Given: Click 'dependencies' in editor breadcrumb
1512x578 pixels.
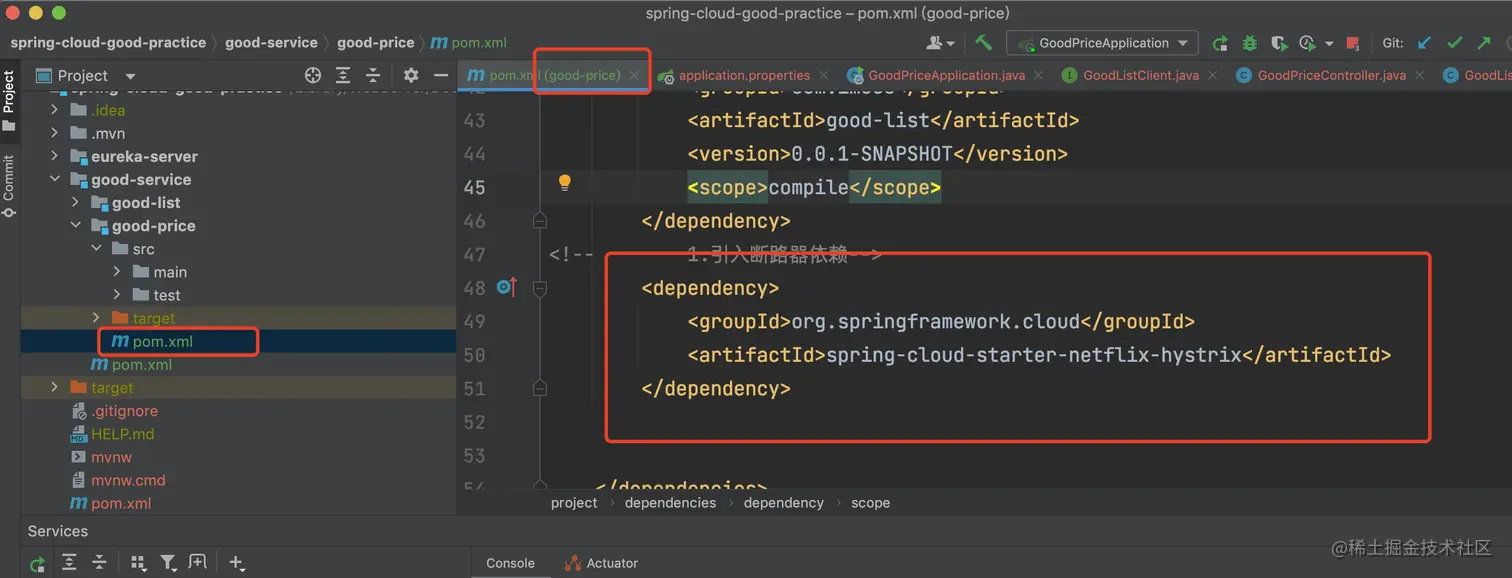Looking at the screenshot, I should (670, 503).
